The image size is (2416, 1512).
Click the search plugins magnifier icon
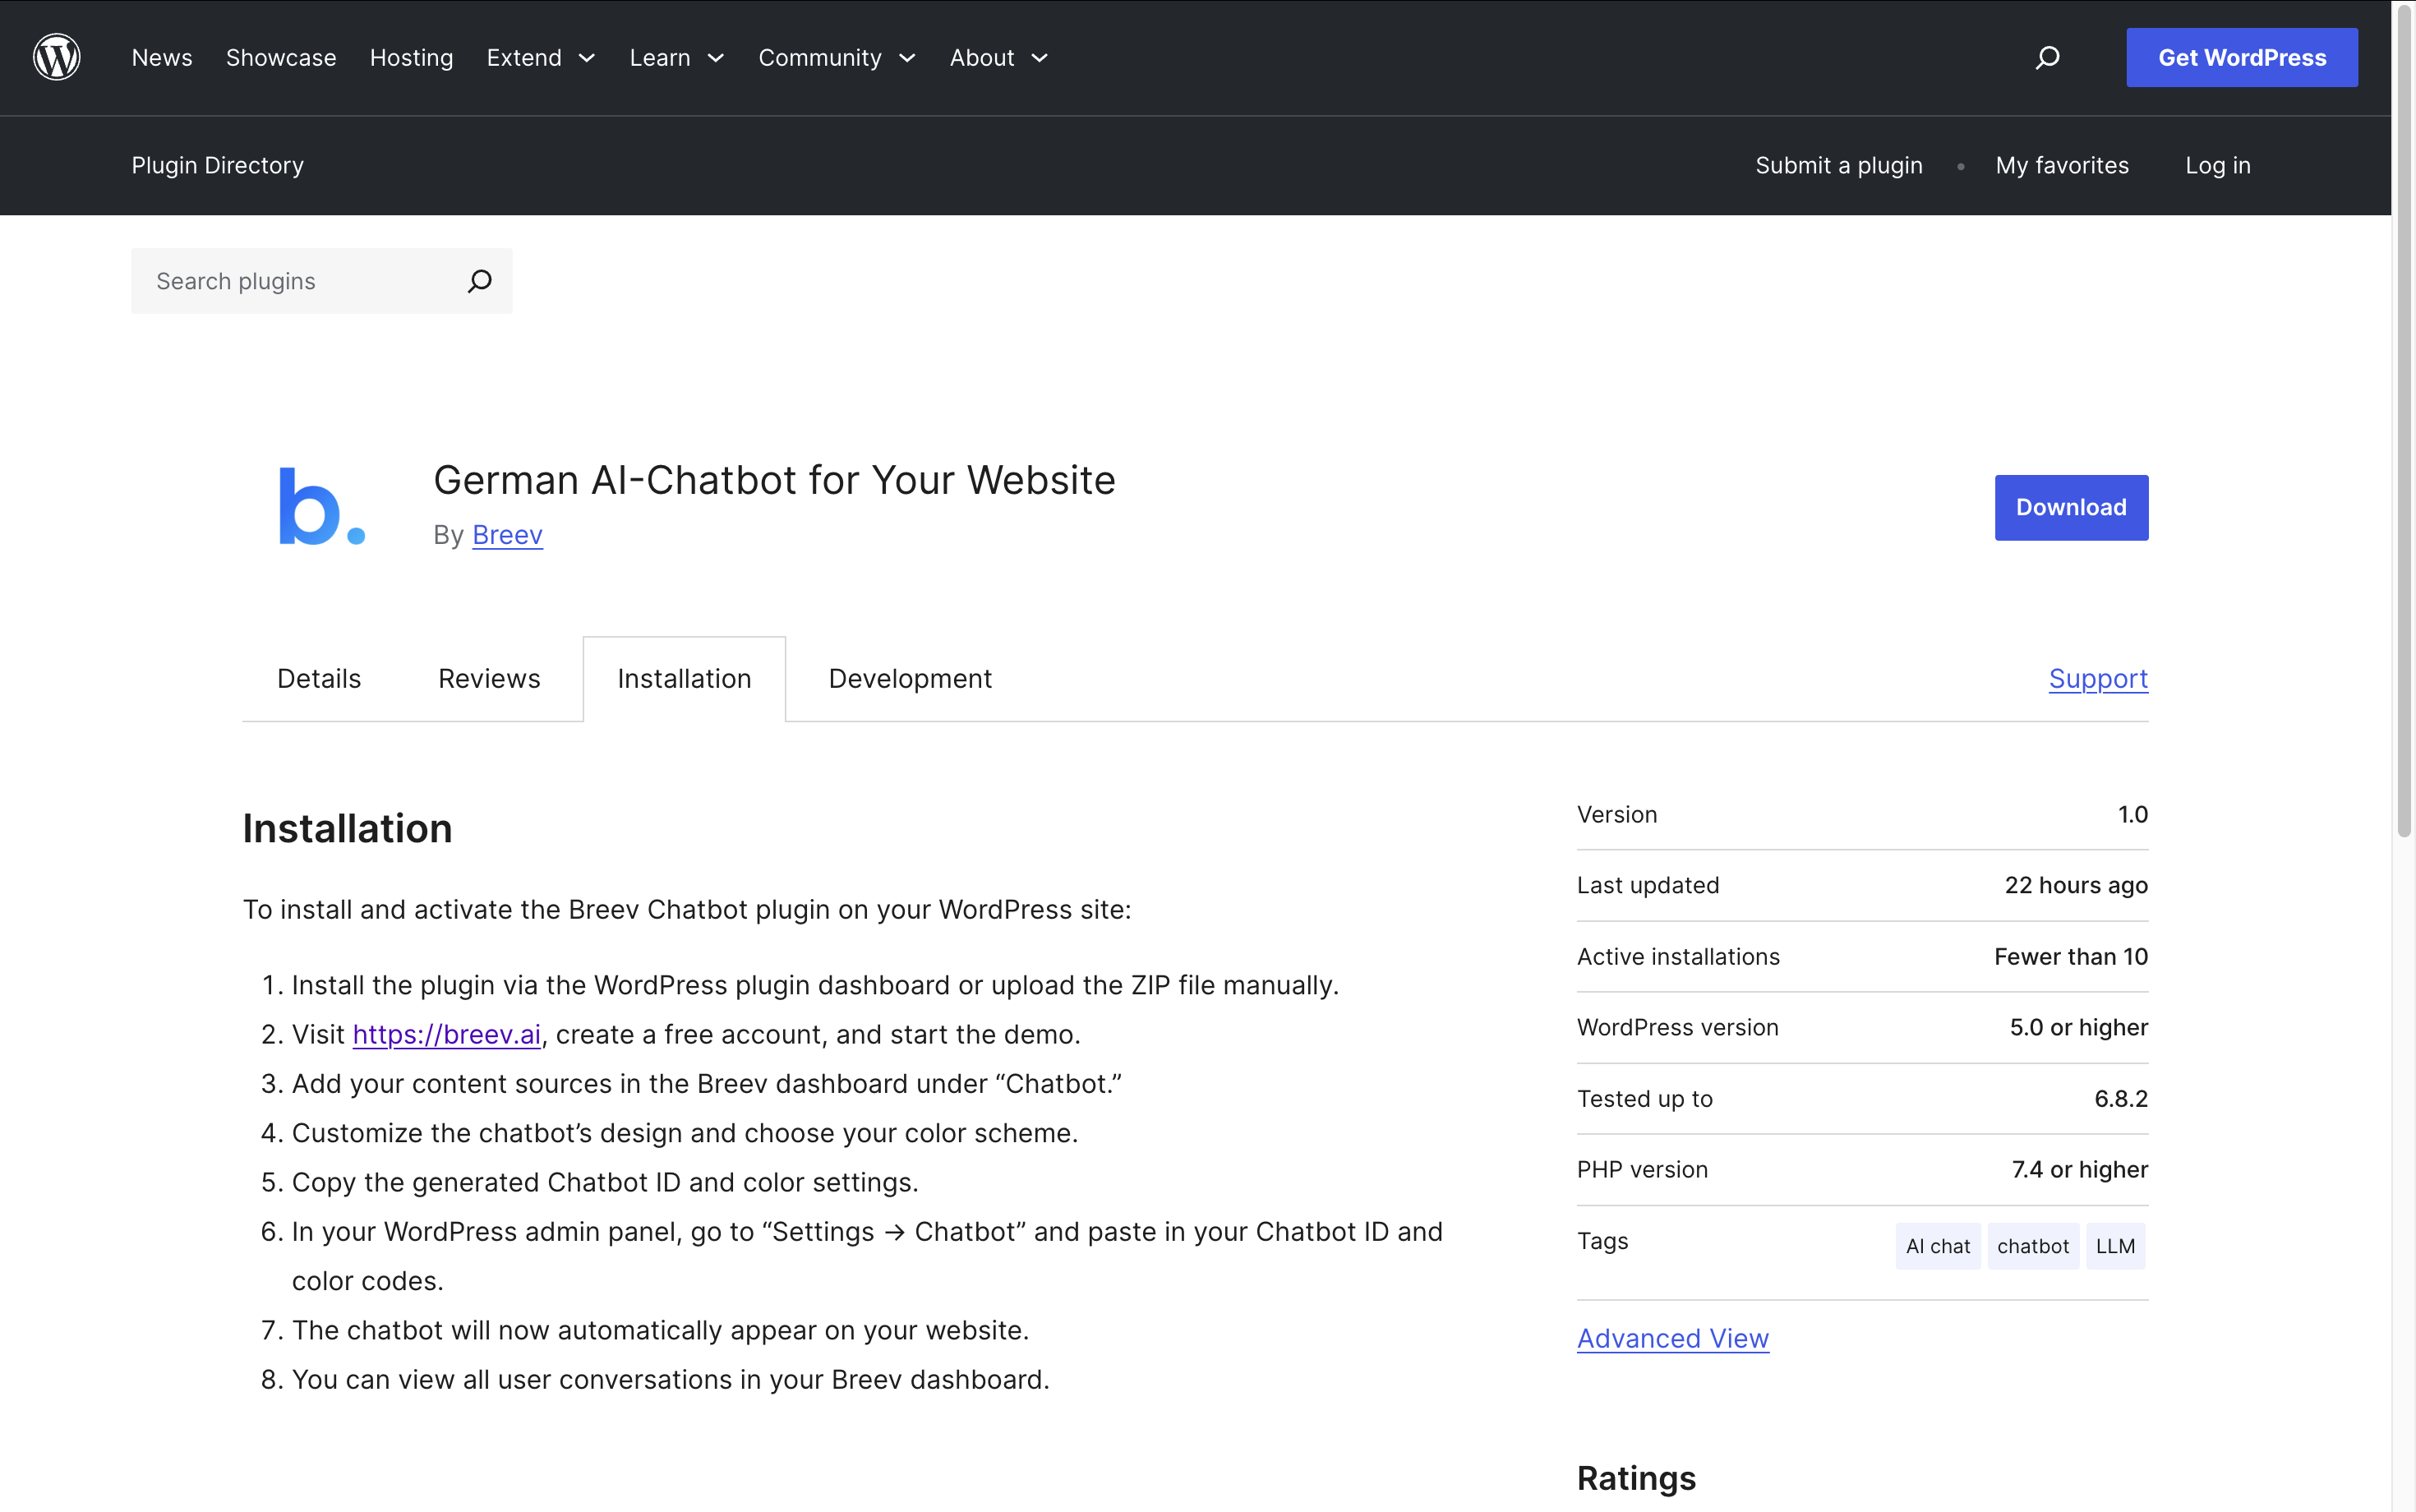click(480, 281)
